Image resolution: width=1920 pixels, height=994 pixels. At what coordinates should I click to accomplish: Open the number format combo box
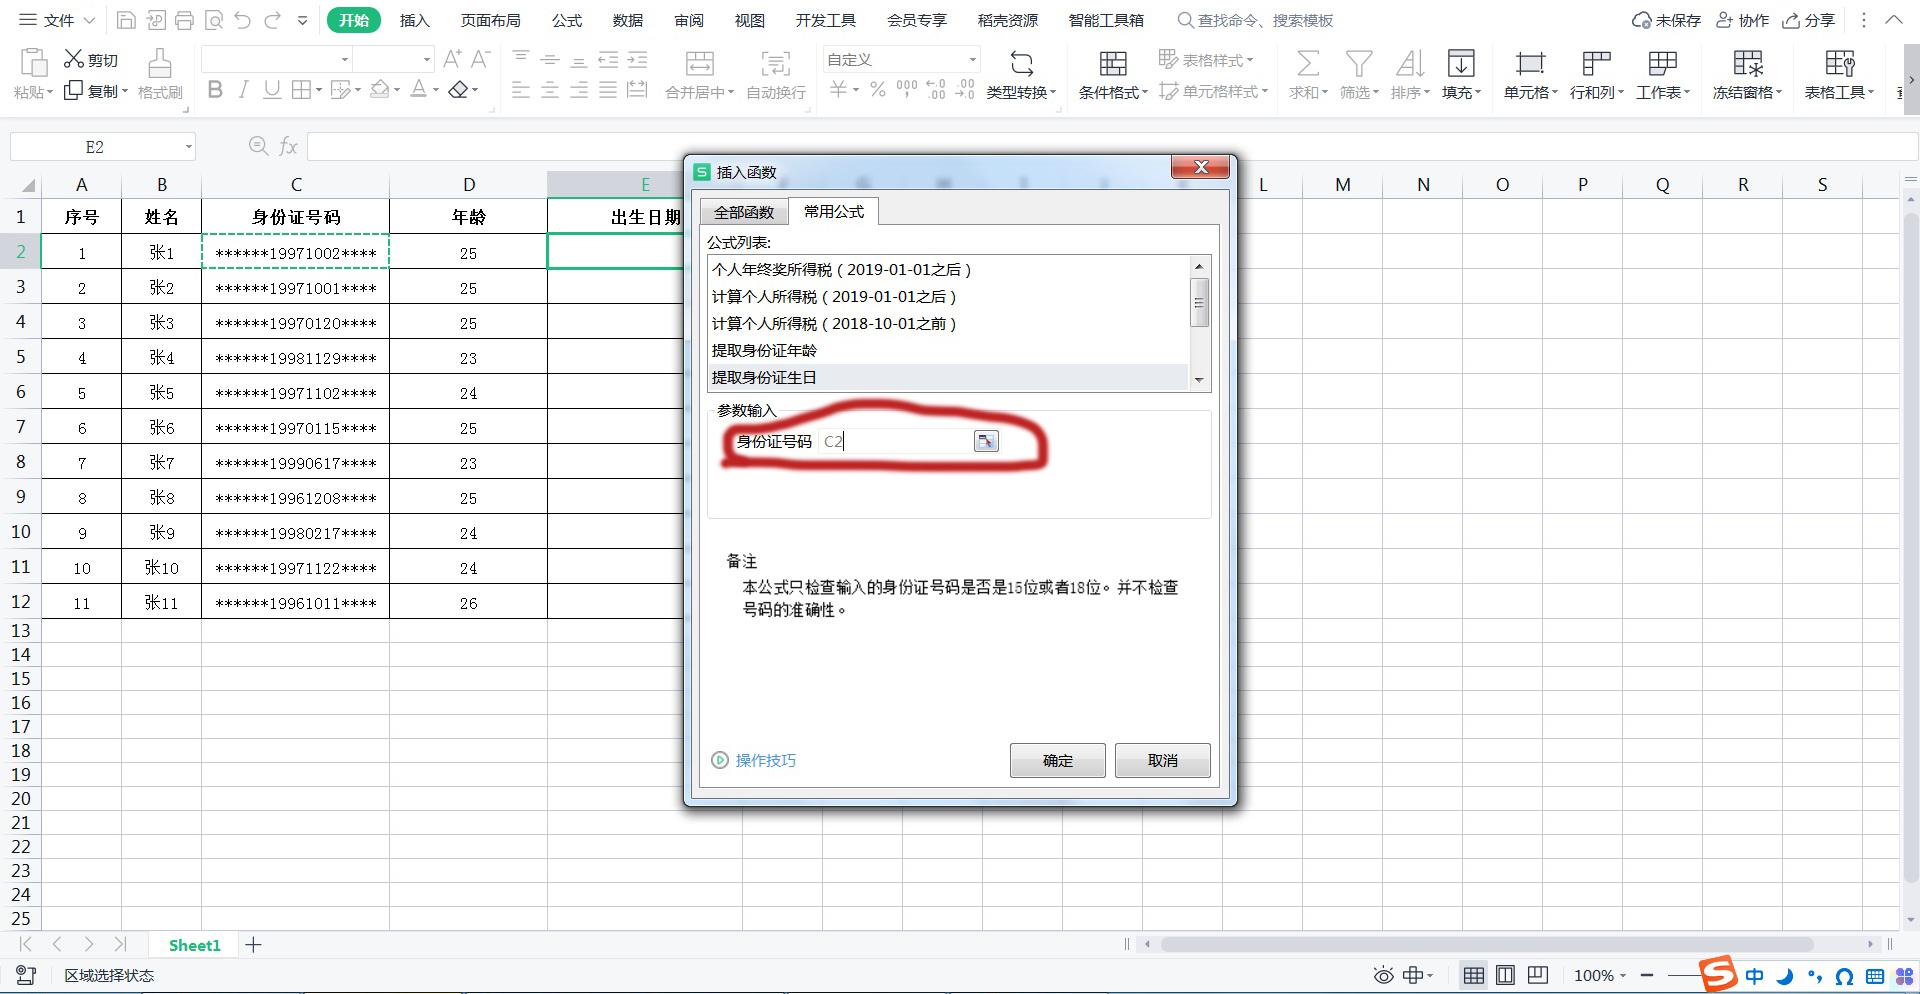[902, 60]
